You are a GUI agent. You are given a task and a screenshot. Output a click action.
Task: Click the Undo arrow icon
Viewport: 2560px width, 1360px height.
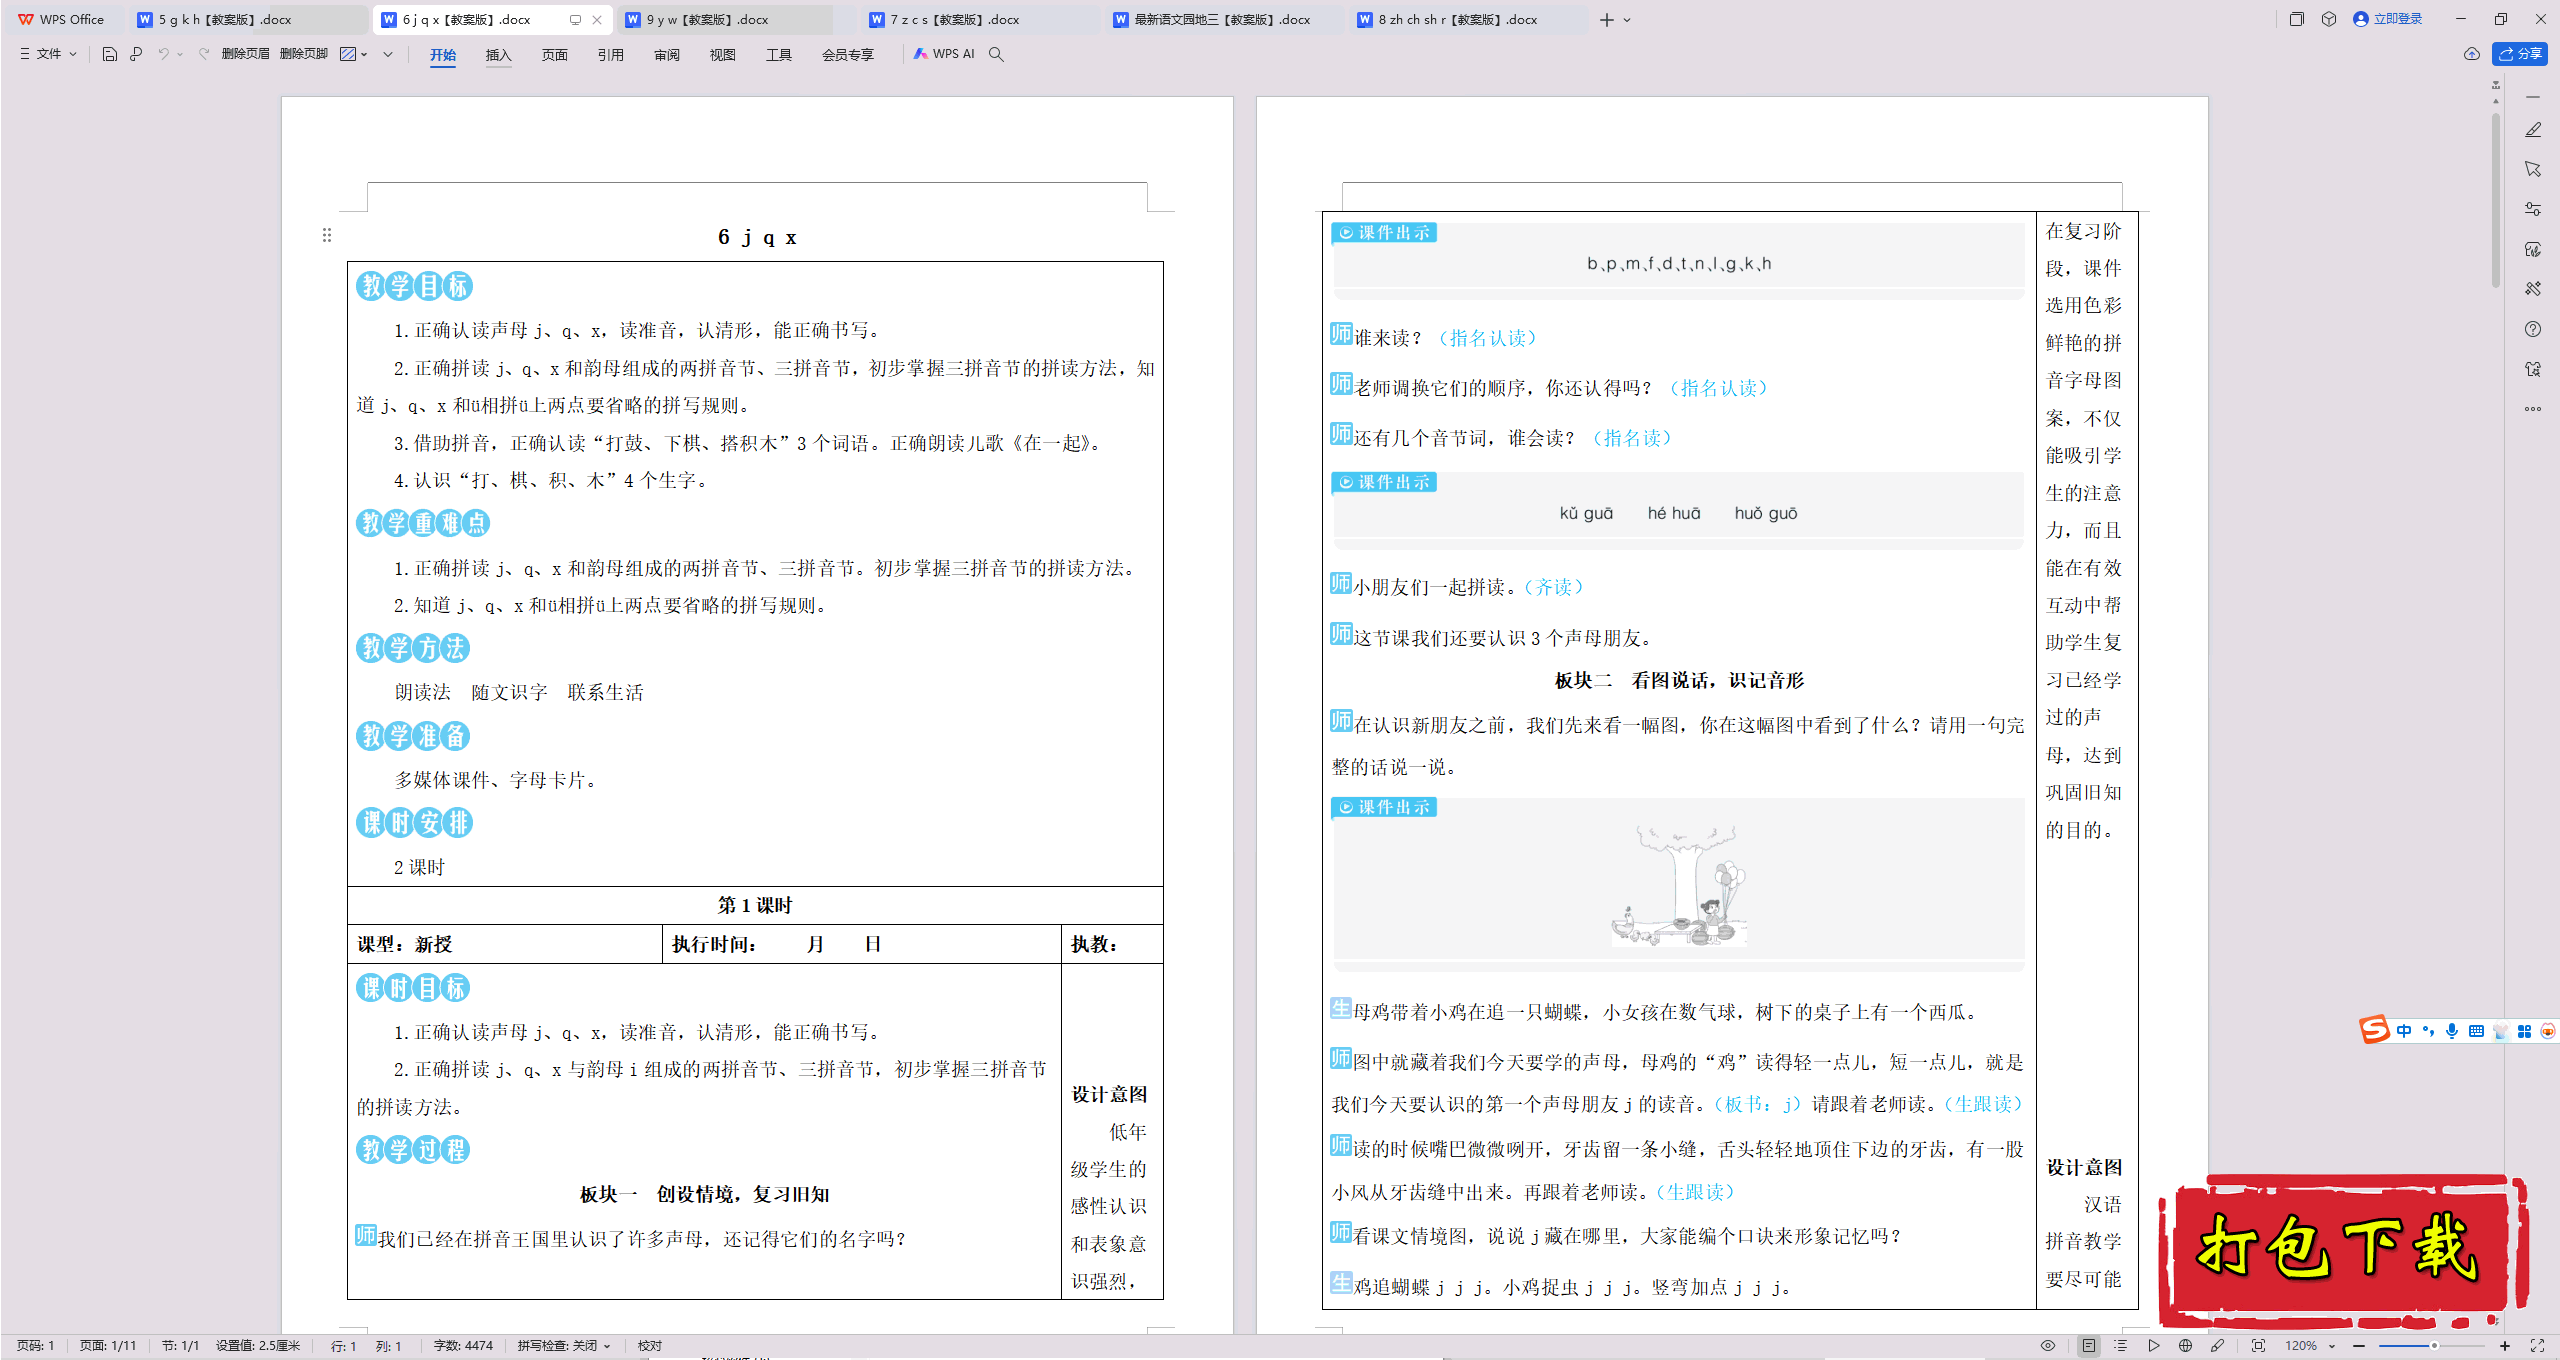pos(163,54)
